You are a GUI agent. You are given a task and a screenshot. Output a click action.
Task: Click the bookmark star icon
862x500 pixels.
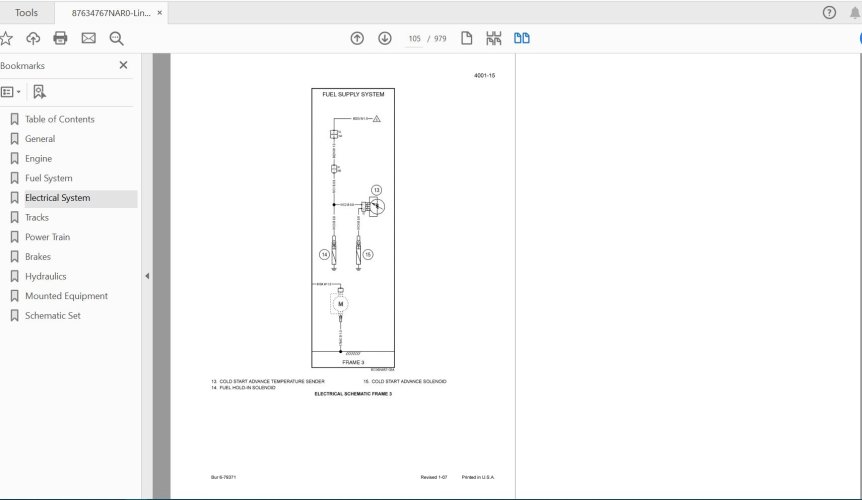coord(6,38)
